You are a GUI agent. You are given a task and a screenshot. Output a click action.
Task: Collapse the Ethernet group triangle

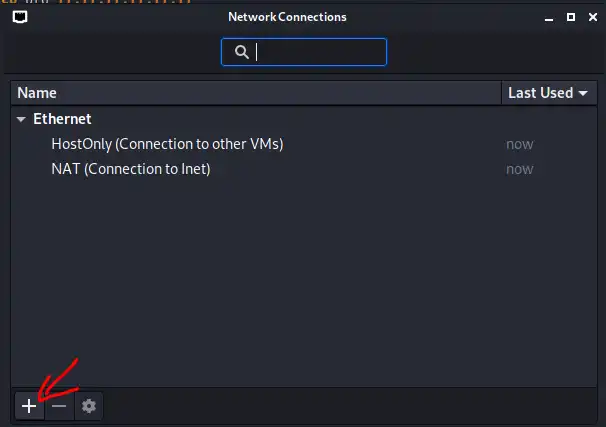(x=21, y=119)
